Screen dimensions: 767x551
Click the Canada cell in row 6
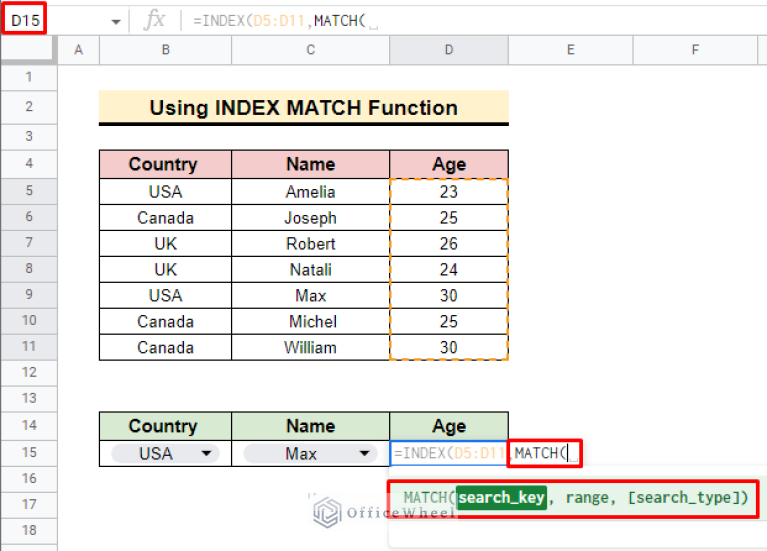click(165, 217)
